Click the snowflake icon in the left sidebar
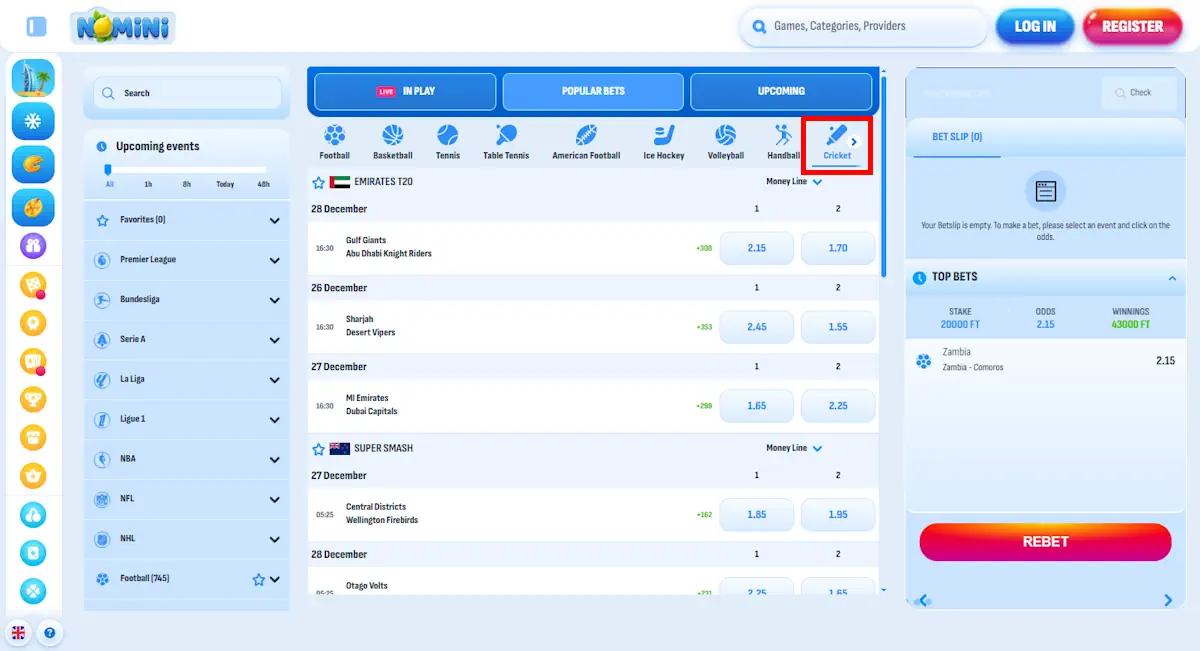This screenshot has width=1200, height=651. pyautogui.click(x=33, y=121)
